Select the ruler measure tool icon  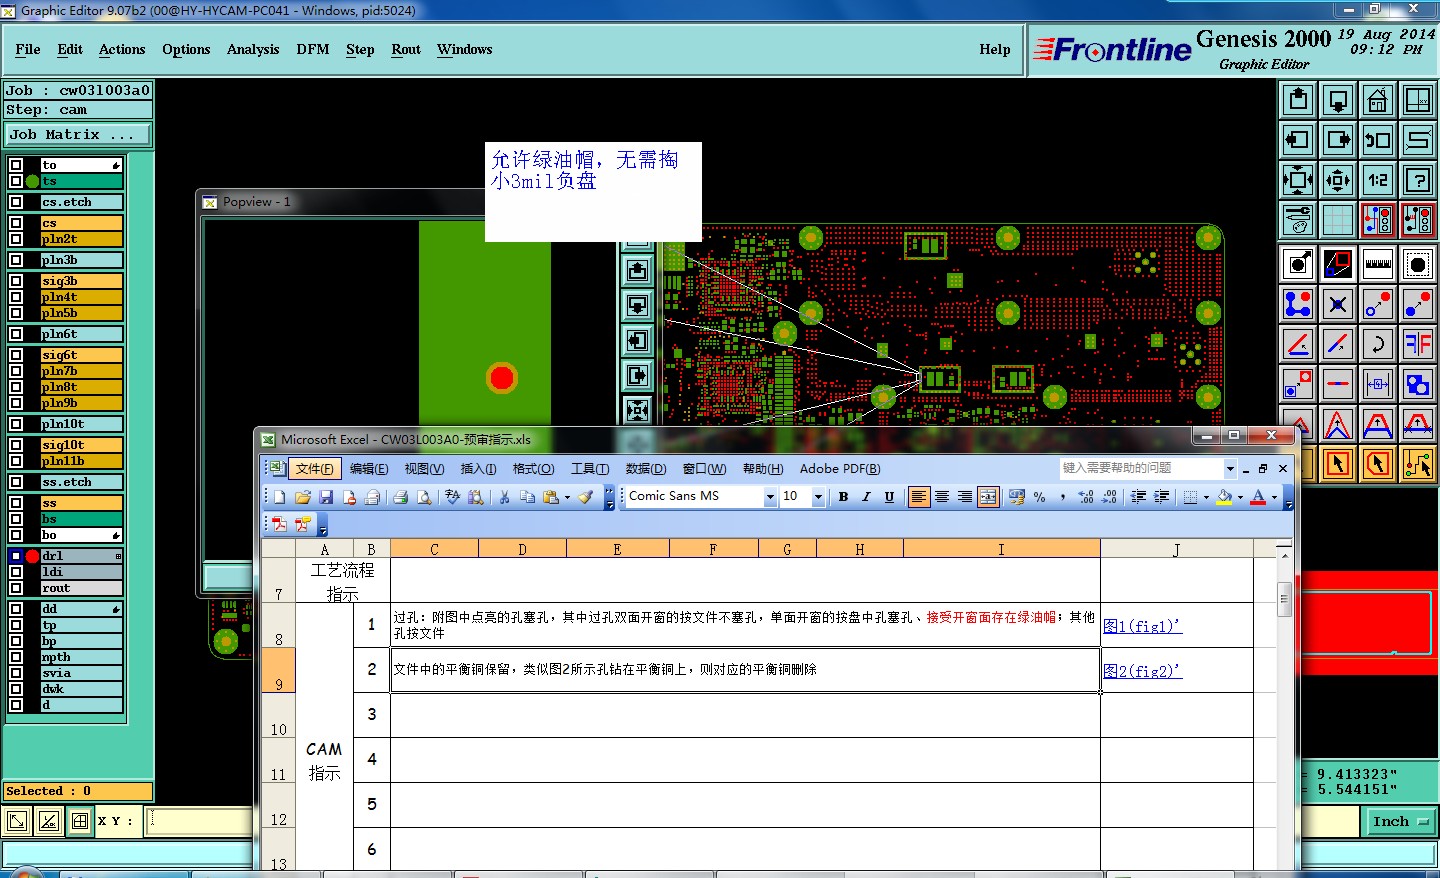tap(1377, 264)
